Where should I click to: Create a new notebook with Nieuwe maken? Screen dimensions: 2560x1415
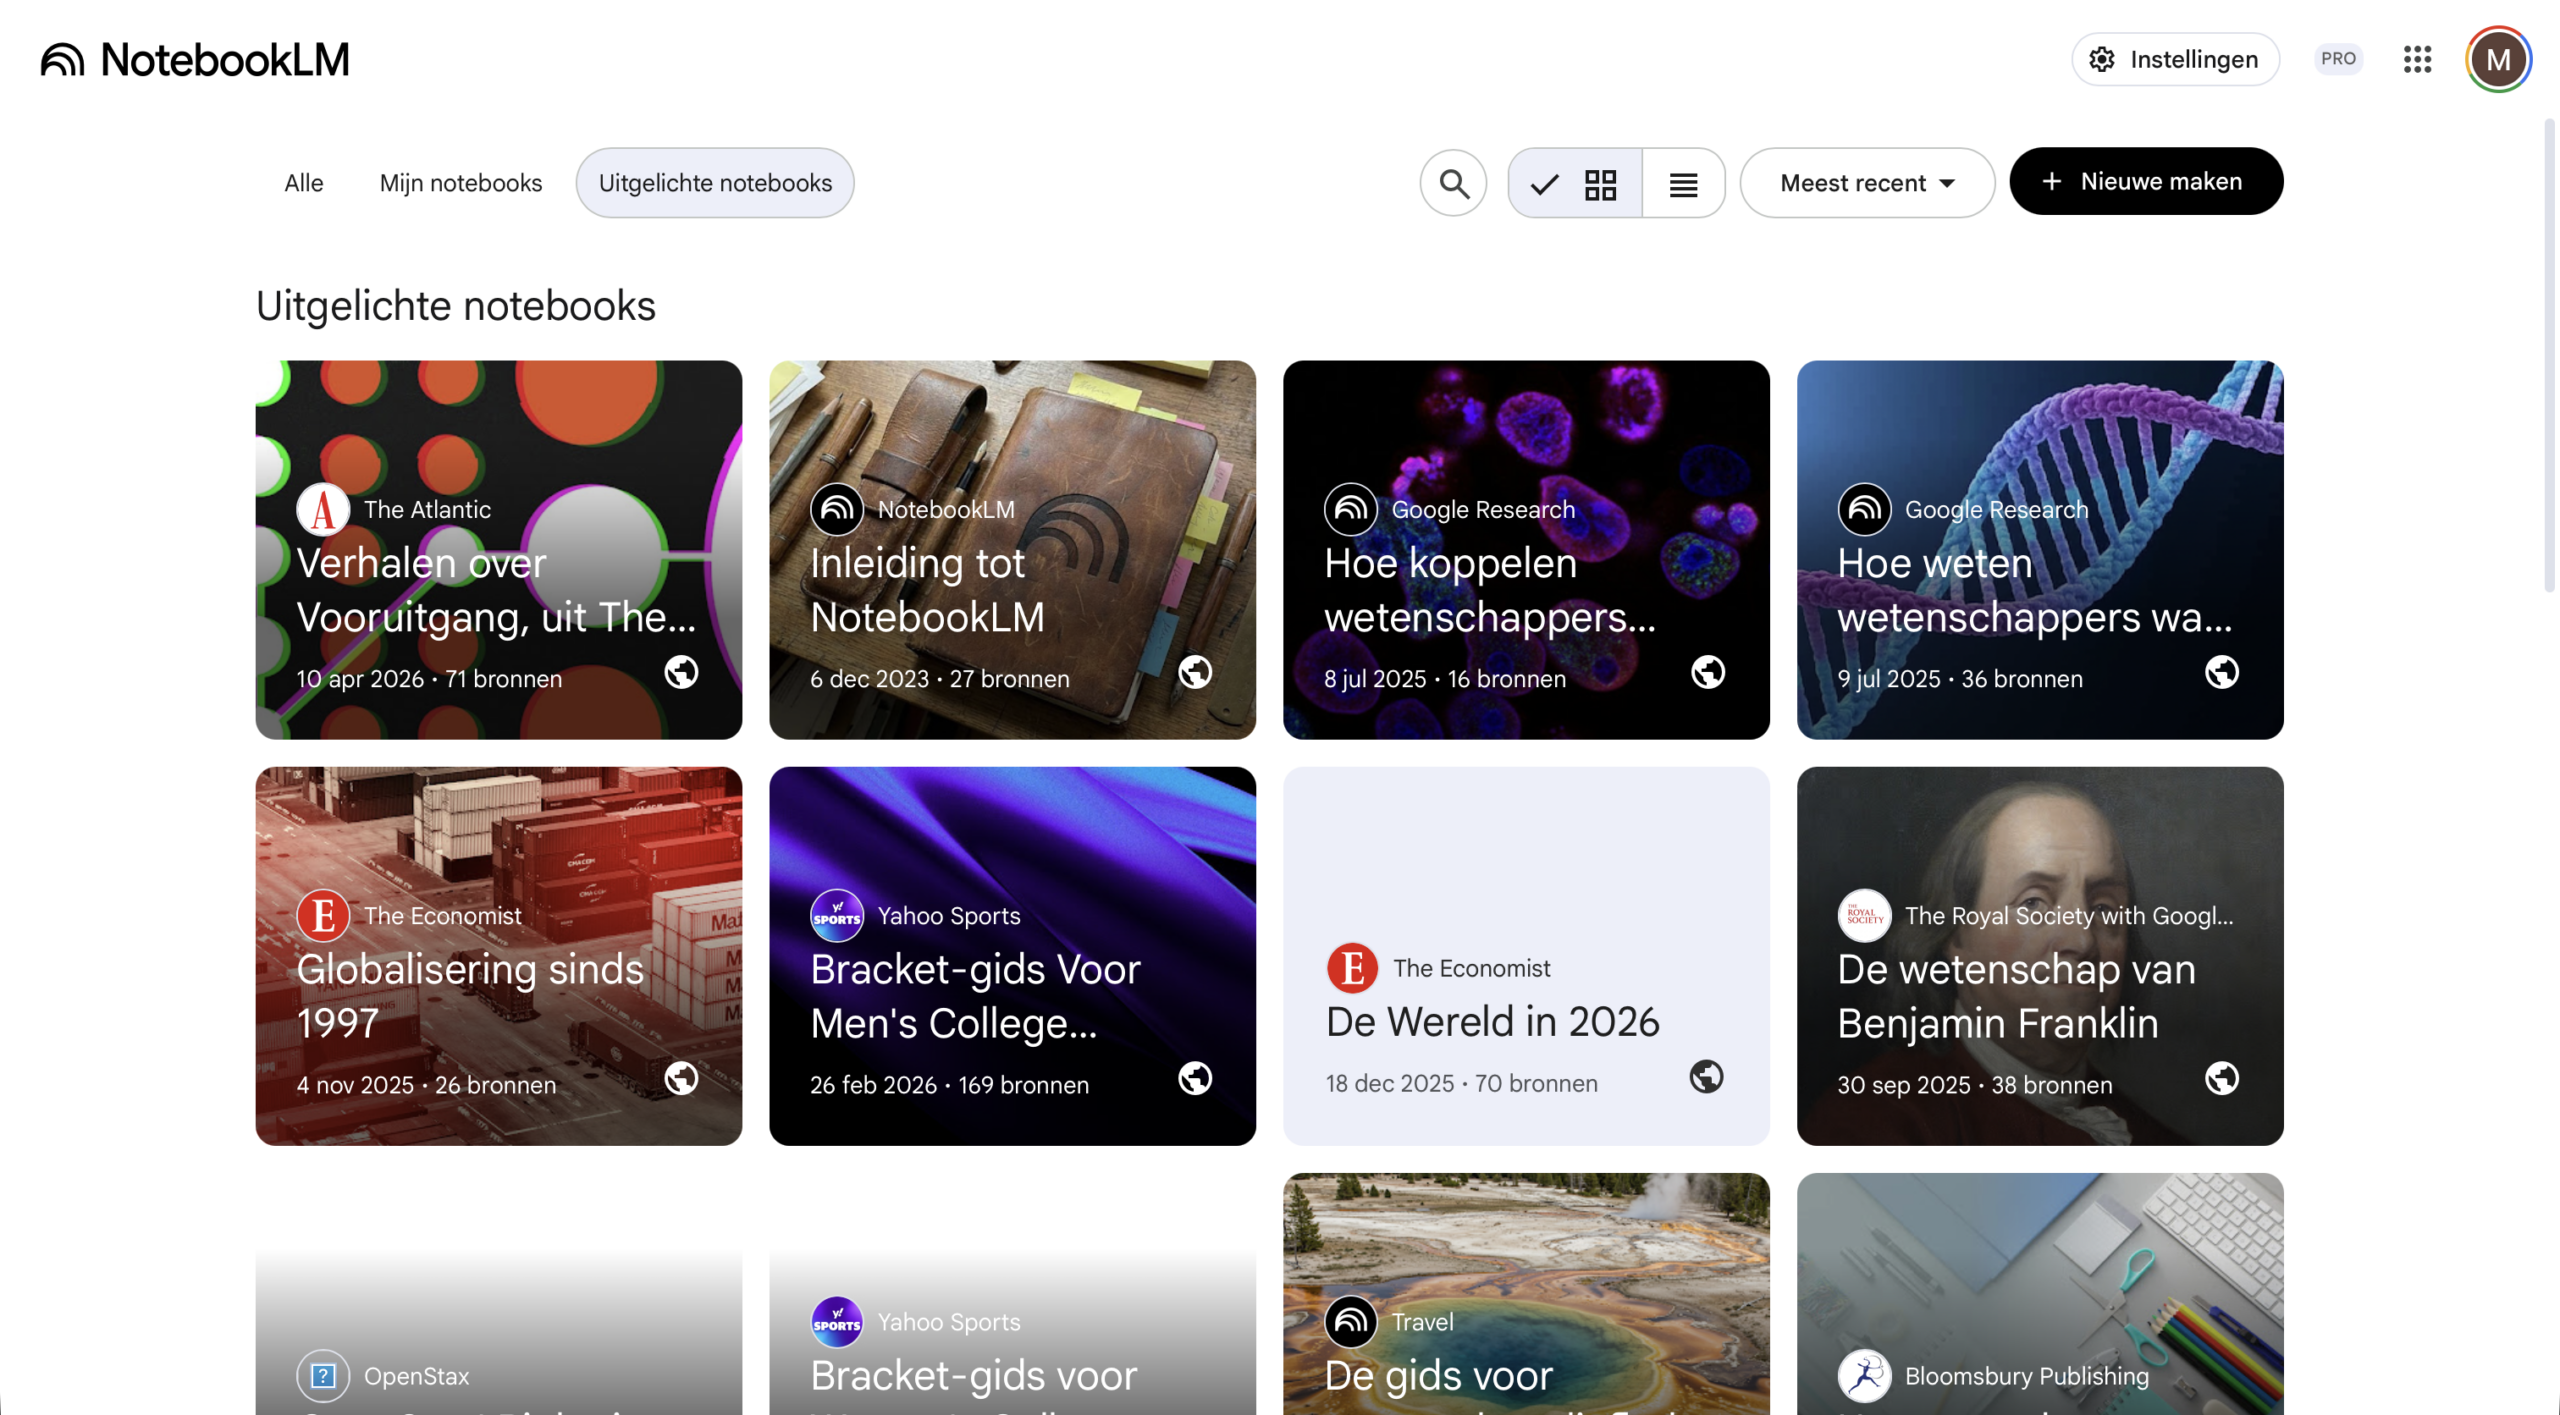pos(2146,181)
